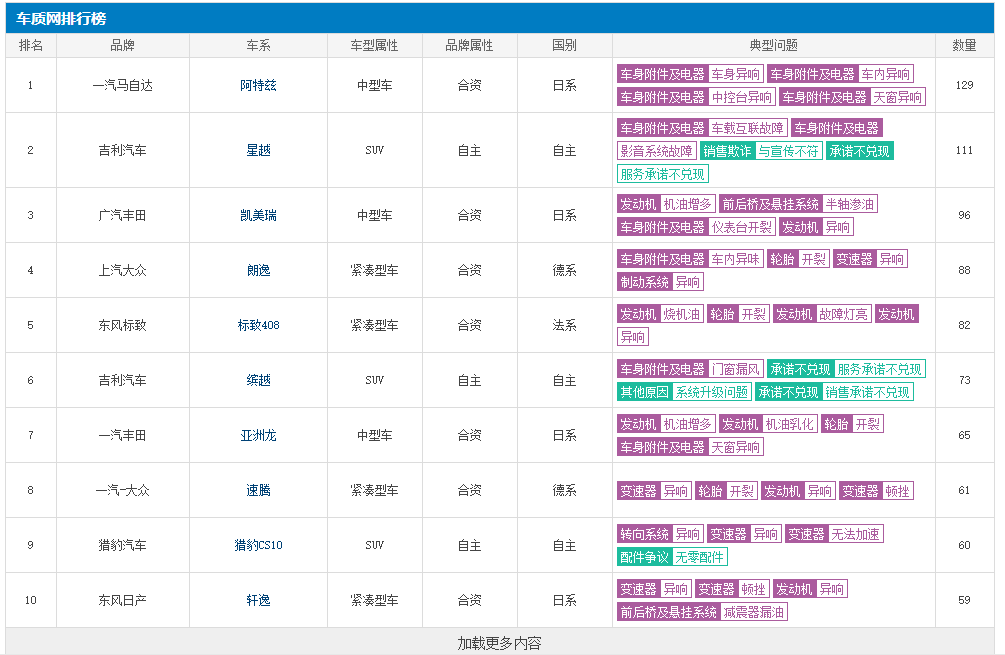Select the 减震器漏油 problem tag
Image resolution: width=1005 pixels, height=655 pixels.
click(754, 612)
